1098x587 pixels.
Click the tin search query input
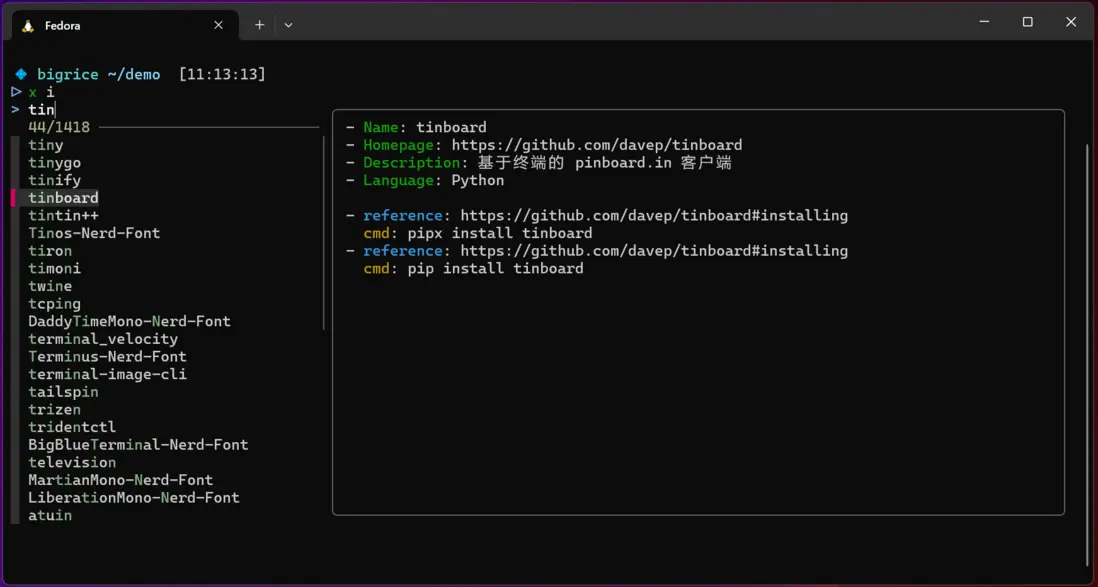41,109
